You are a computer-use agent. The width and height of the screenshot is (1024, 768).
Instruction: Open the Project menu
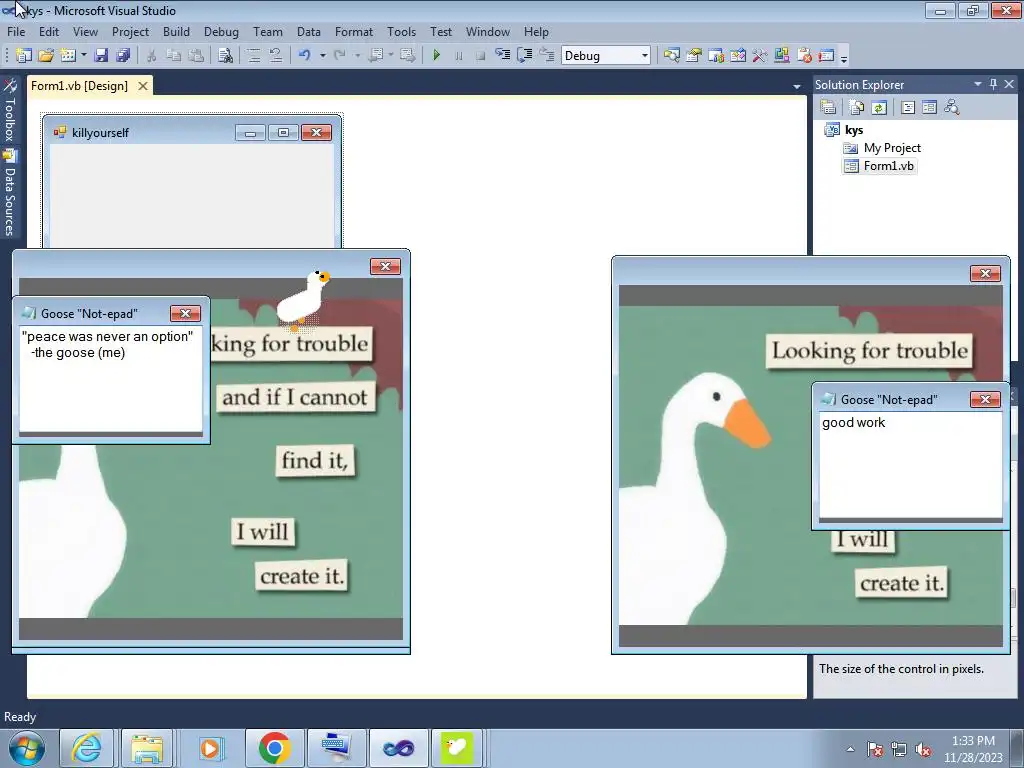130,31
